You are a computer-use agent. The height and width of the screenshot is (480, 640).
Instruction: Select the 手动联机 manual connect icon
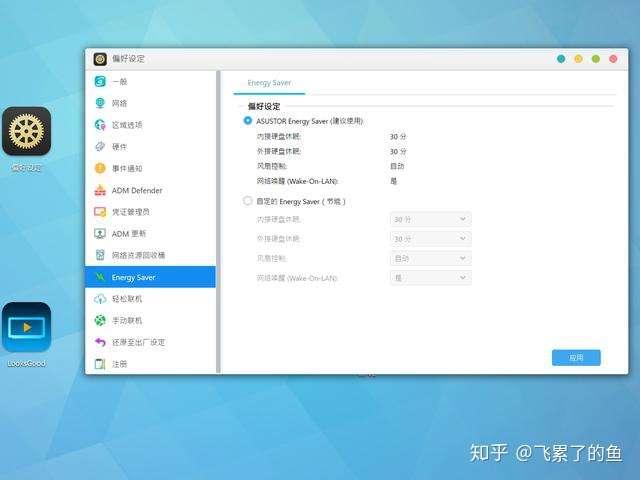pos(100,320)
